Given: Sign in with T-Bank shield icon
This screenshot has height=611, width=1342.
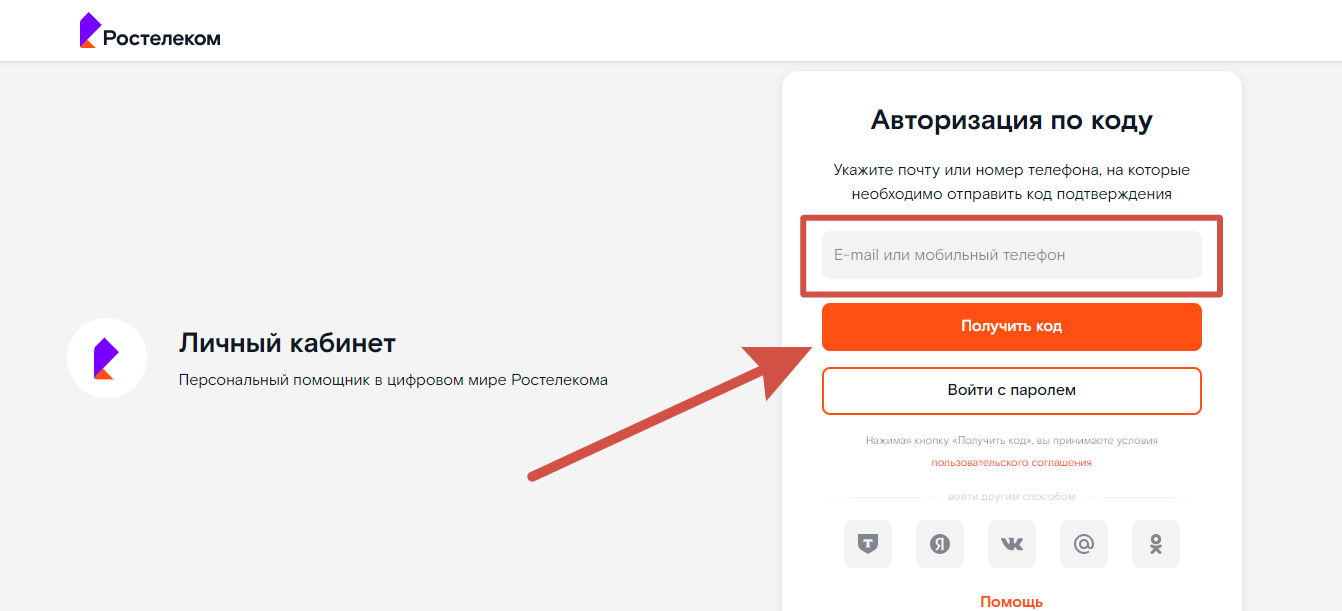Looking at the screenshot, I should [867, 544].
